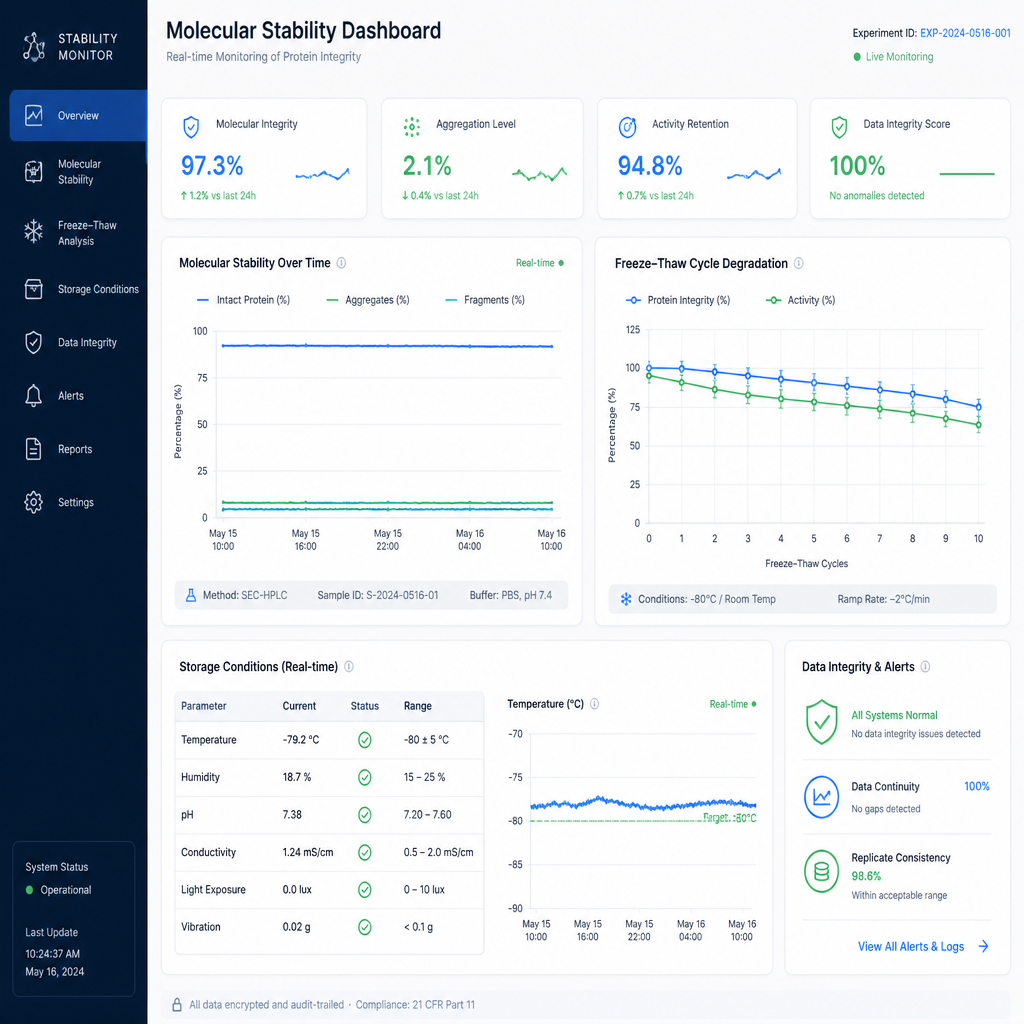Show info for Temperature (°C) chart
The height and width of the screenshot is (1024, 1024).
coord(594,704)
